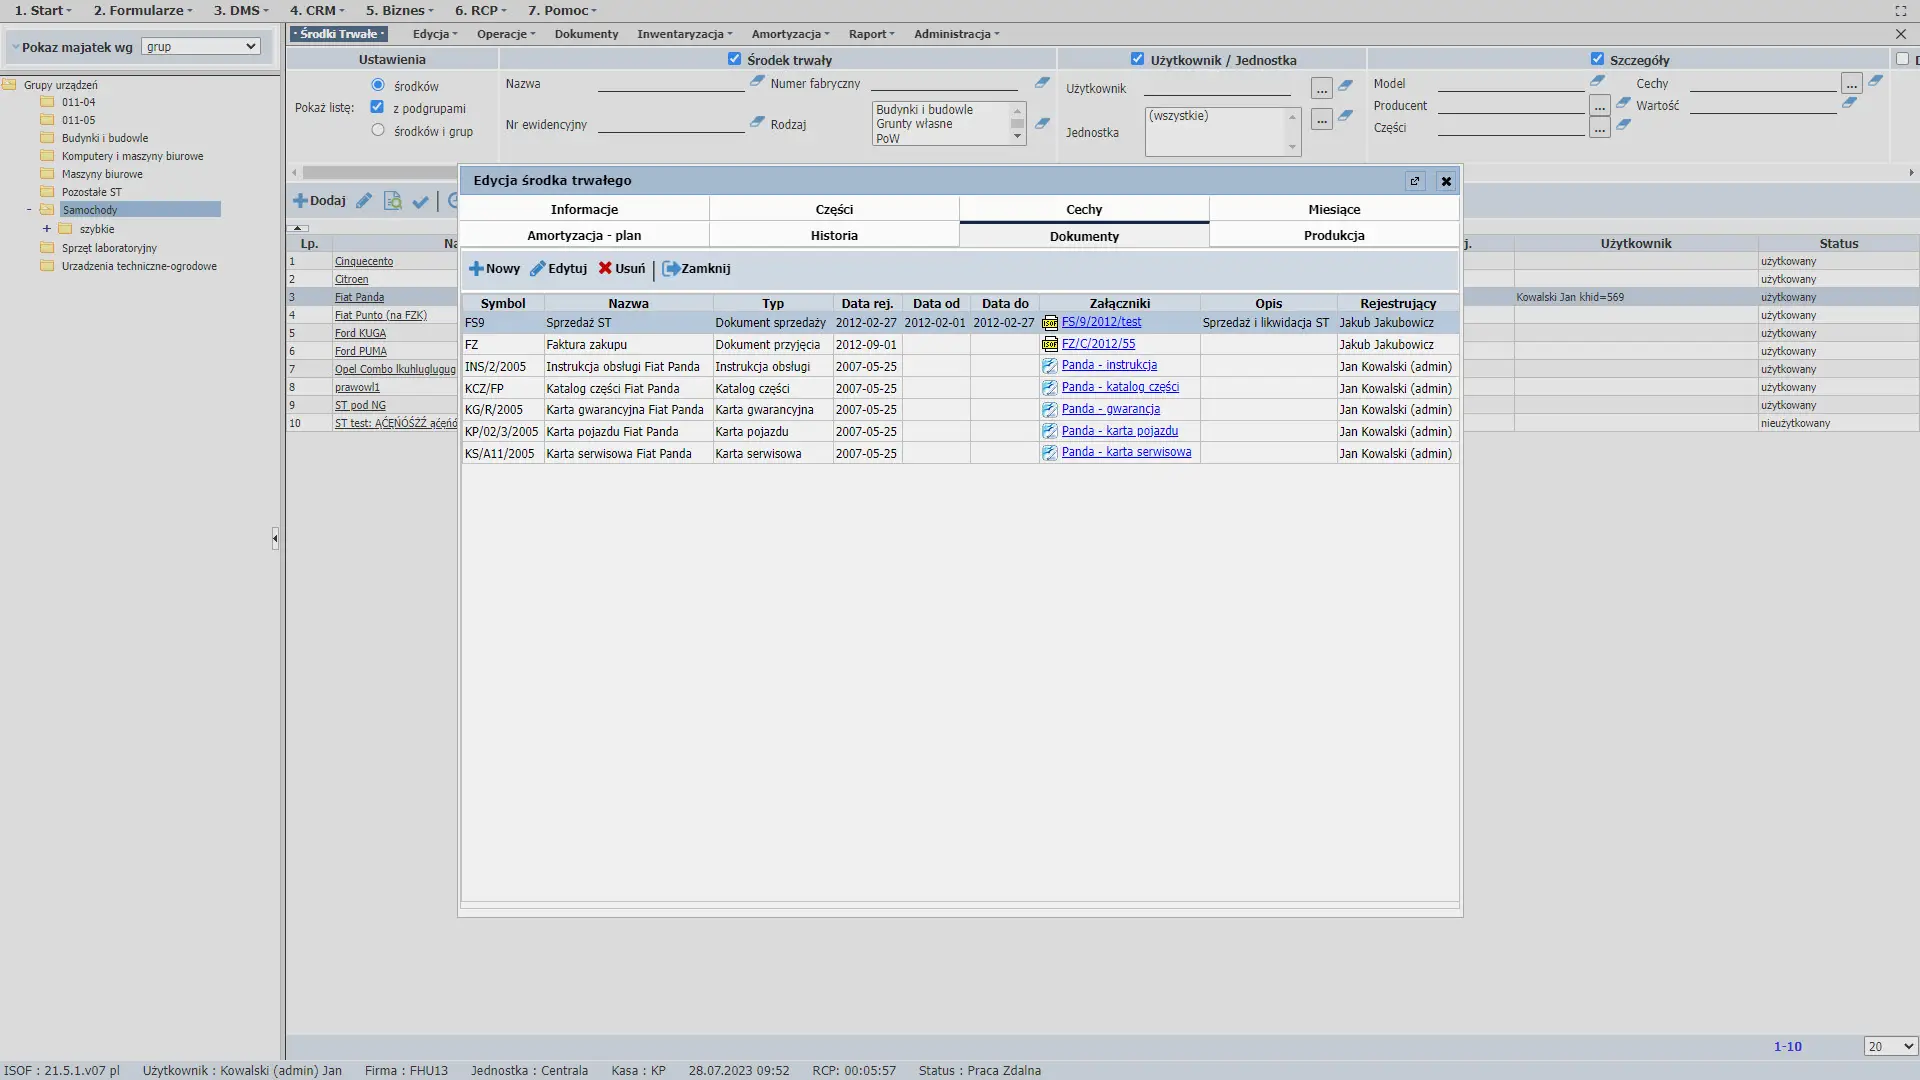Expand the szybkie tree folder
Viewport: 1920px width, 1080px height.
pyautogui.click(x=46, y=229)
